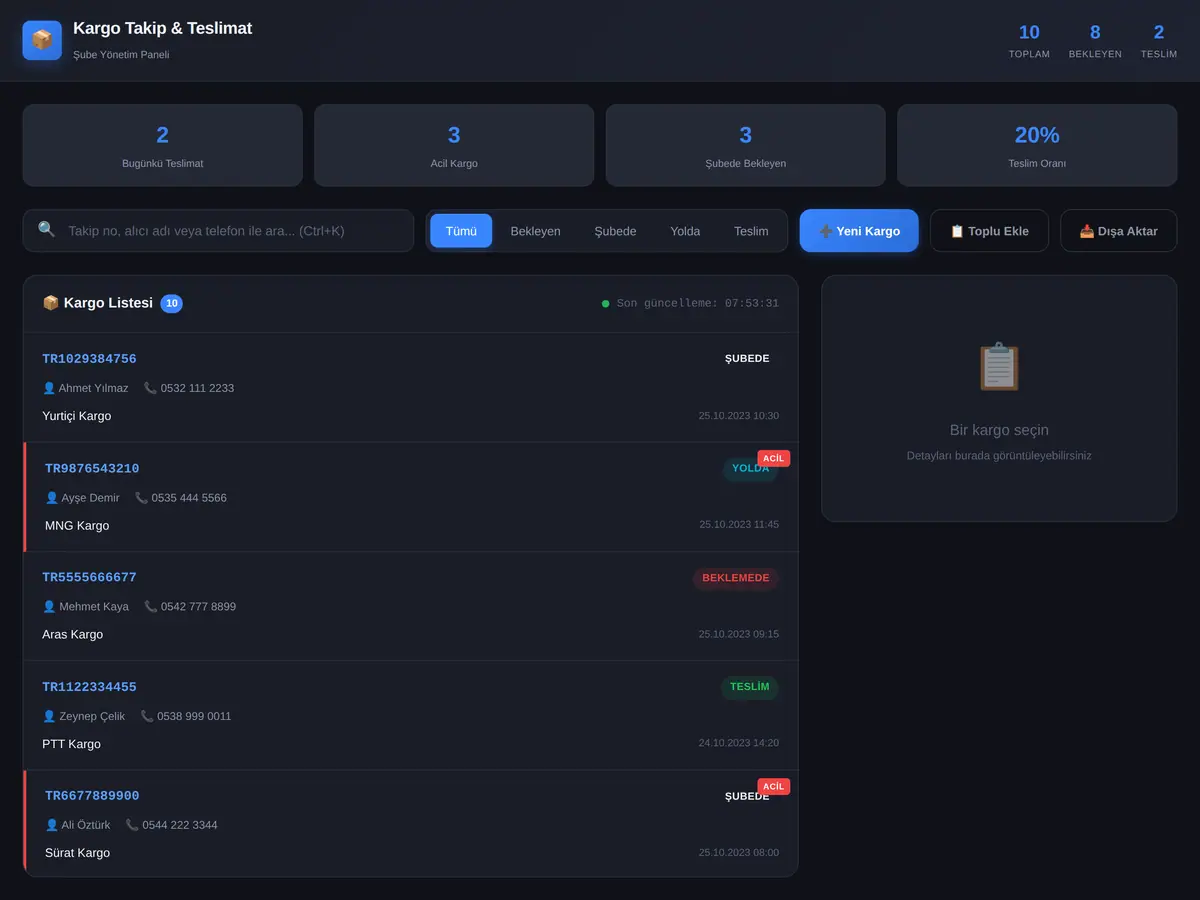This screenshot has height=900, width=1200.
Task: Click the Yurtiçi Kargo carrier name
Action: pyautogui.click(x=77, y=416)
